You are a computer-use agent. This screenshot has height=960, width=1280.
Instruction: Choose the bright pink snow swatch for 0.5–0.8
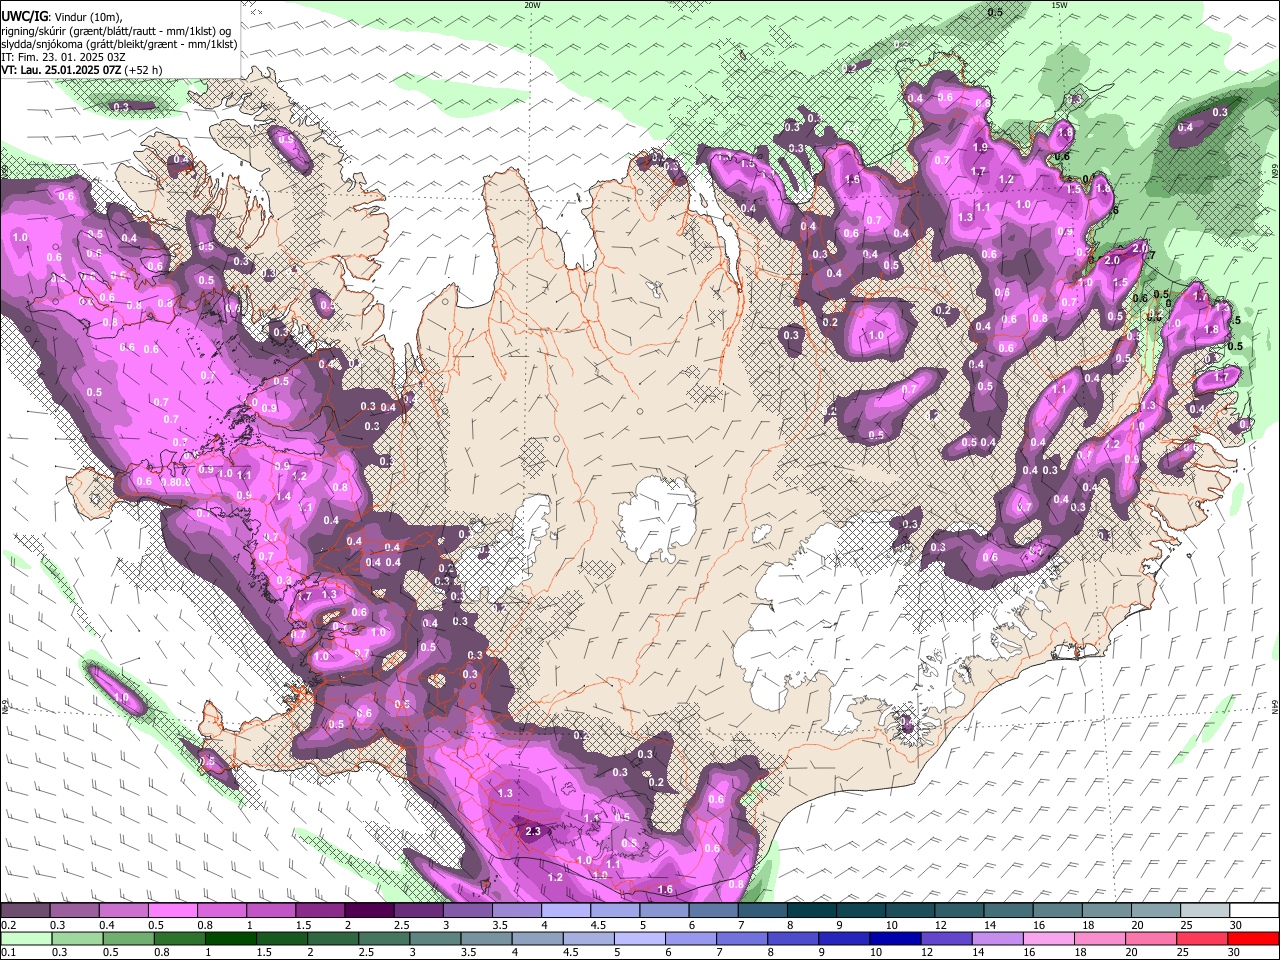tap(172, 911)
